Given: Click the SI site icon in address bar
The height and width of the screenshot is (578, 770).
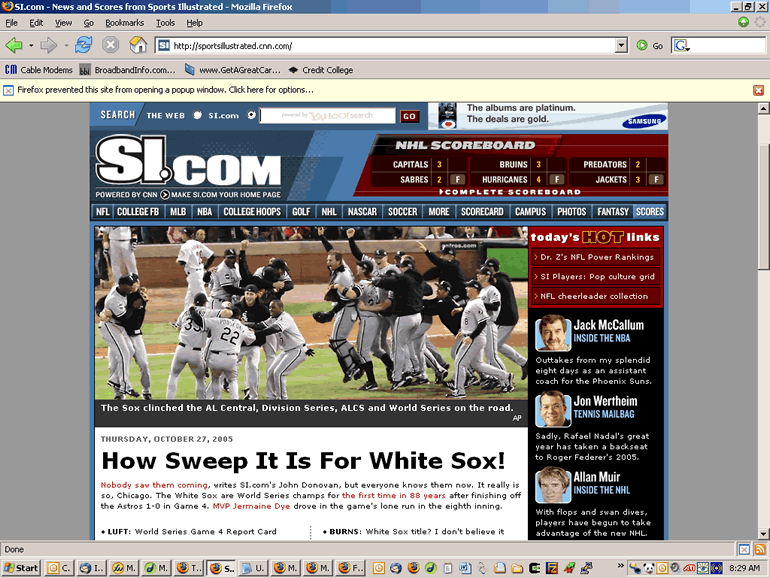Looking at the screenshot, I should [x=164, y=46].
